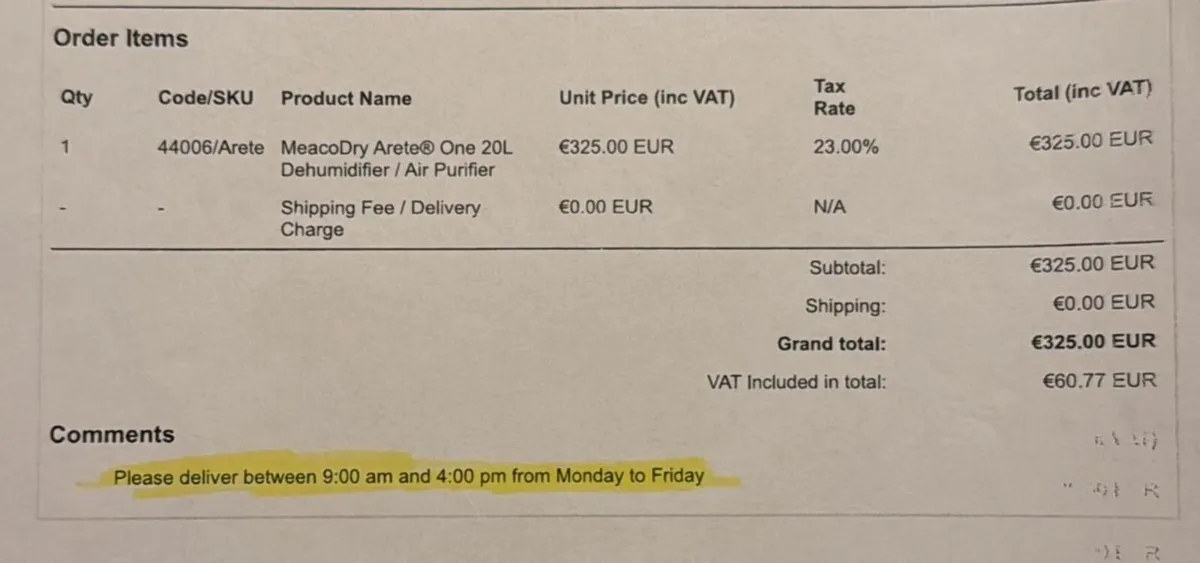The width and height of the screenshot is (1200, 563).
Task: Click the Order Items heading
Action: 120,38
